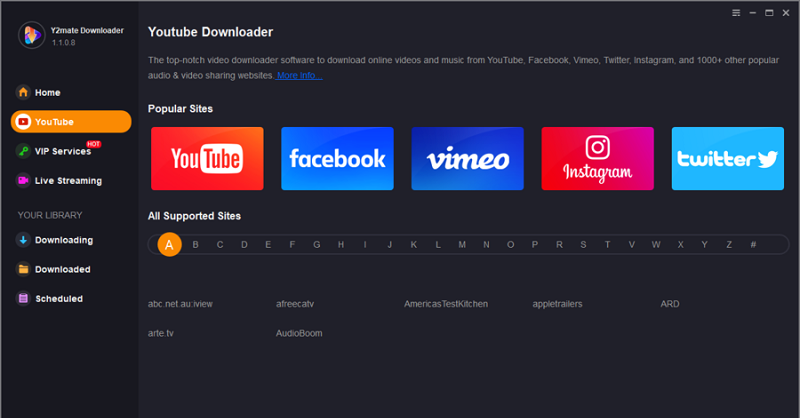Choose the Z letter filter
Image resolution: width=800 pixels, height=418 pixels.
[x=729, y=244]
